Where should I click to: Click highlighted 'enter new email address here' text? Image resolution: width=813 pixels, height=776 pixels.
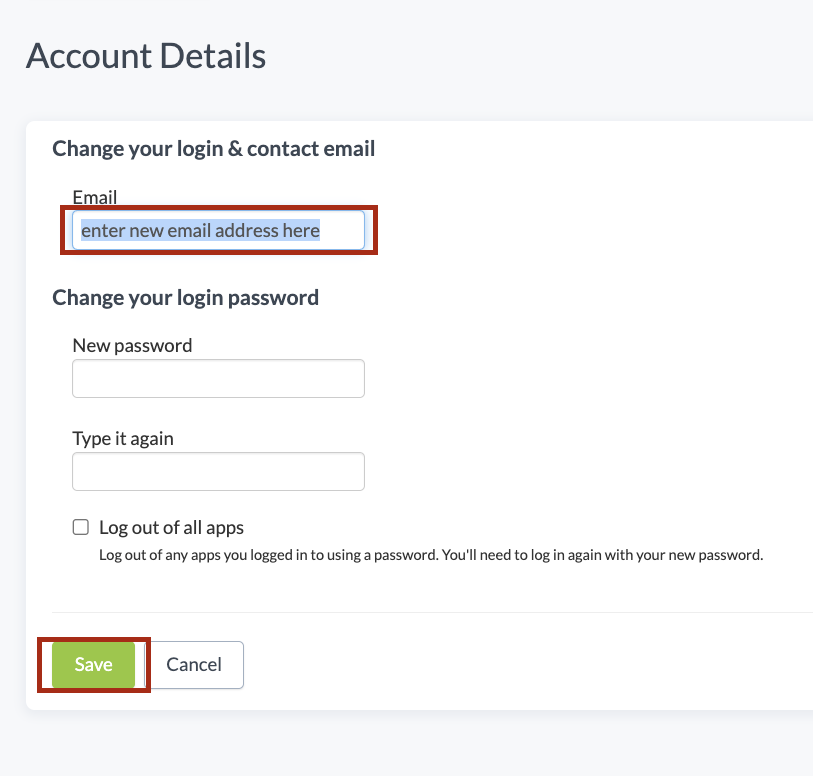coord(200,230)
